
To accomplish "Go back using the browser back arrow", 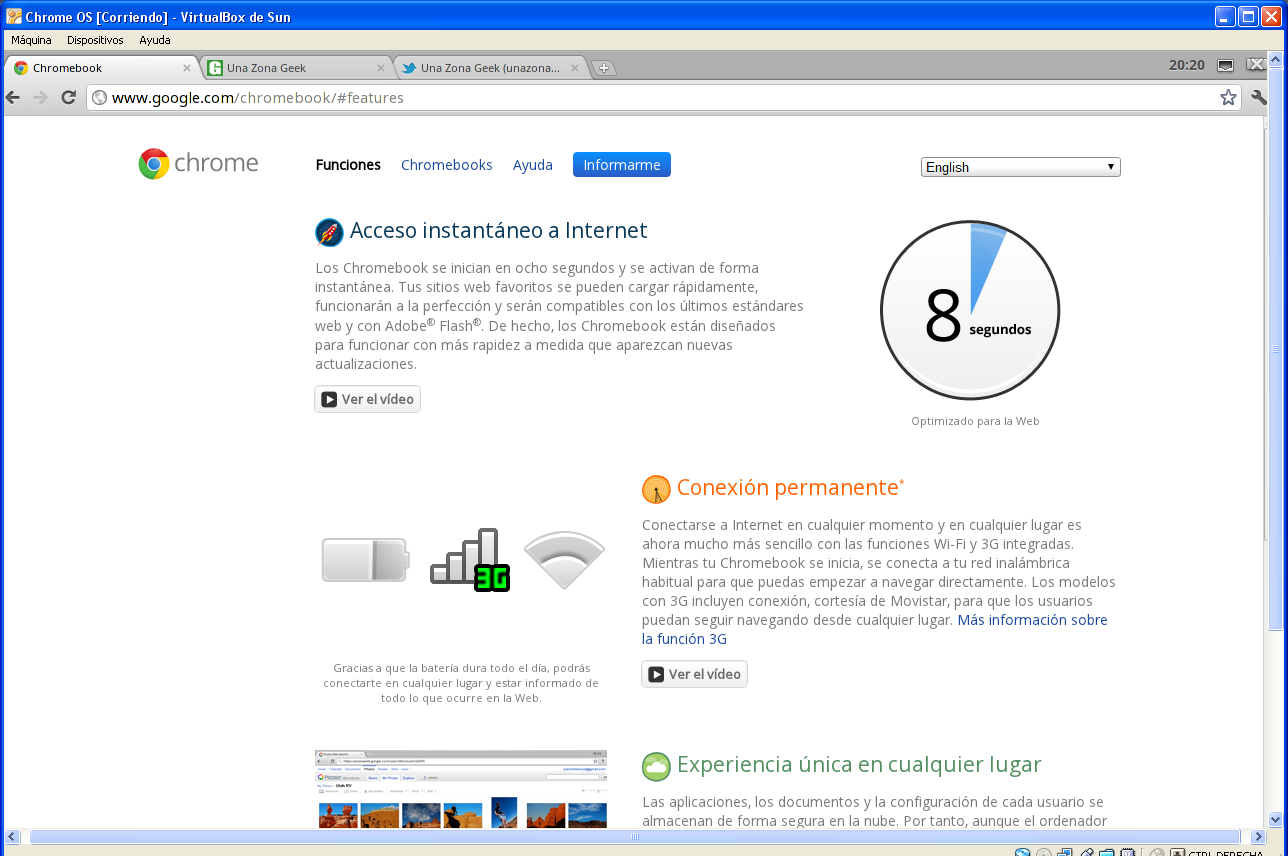I will (x=13, y=97).
